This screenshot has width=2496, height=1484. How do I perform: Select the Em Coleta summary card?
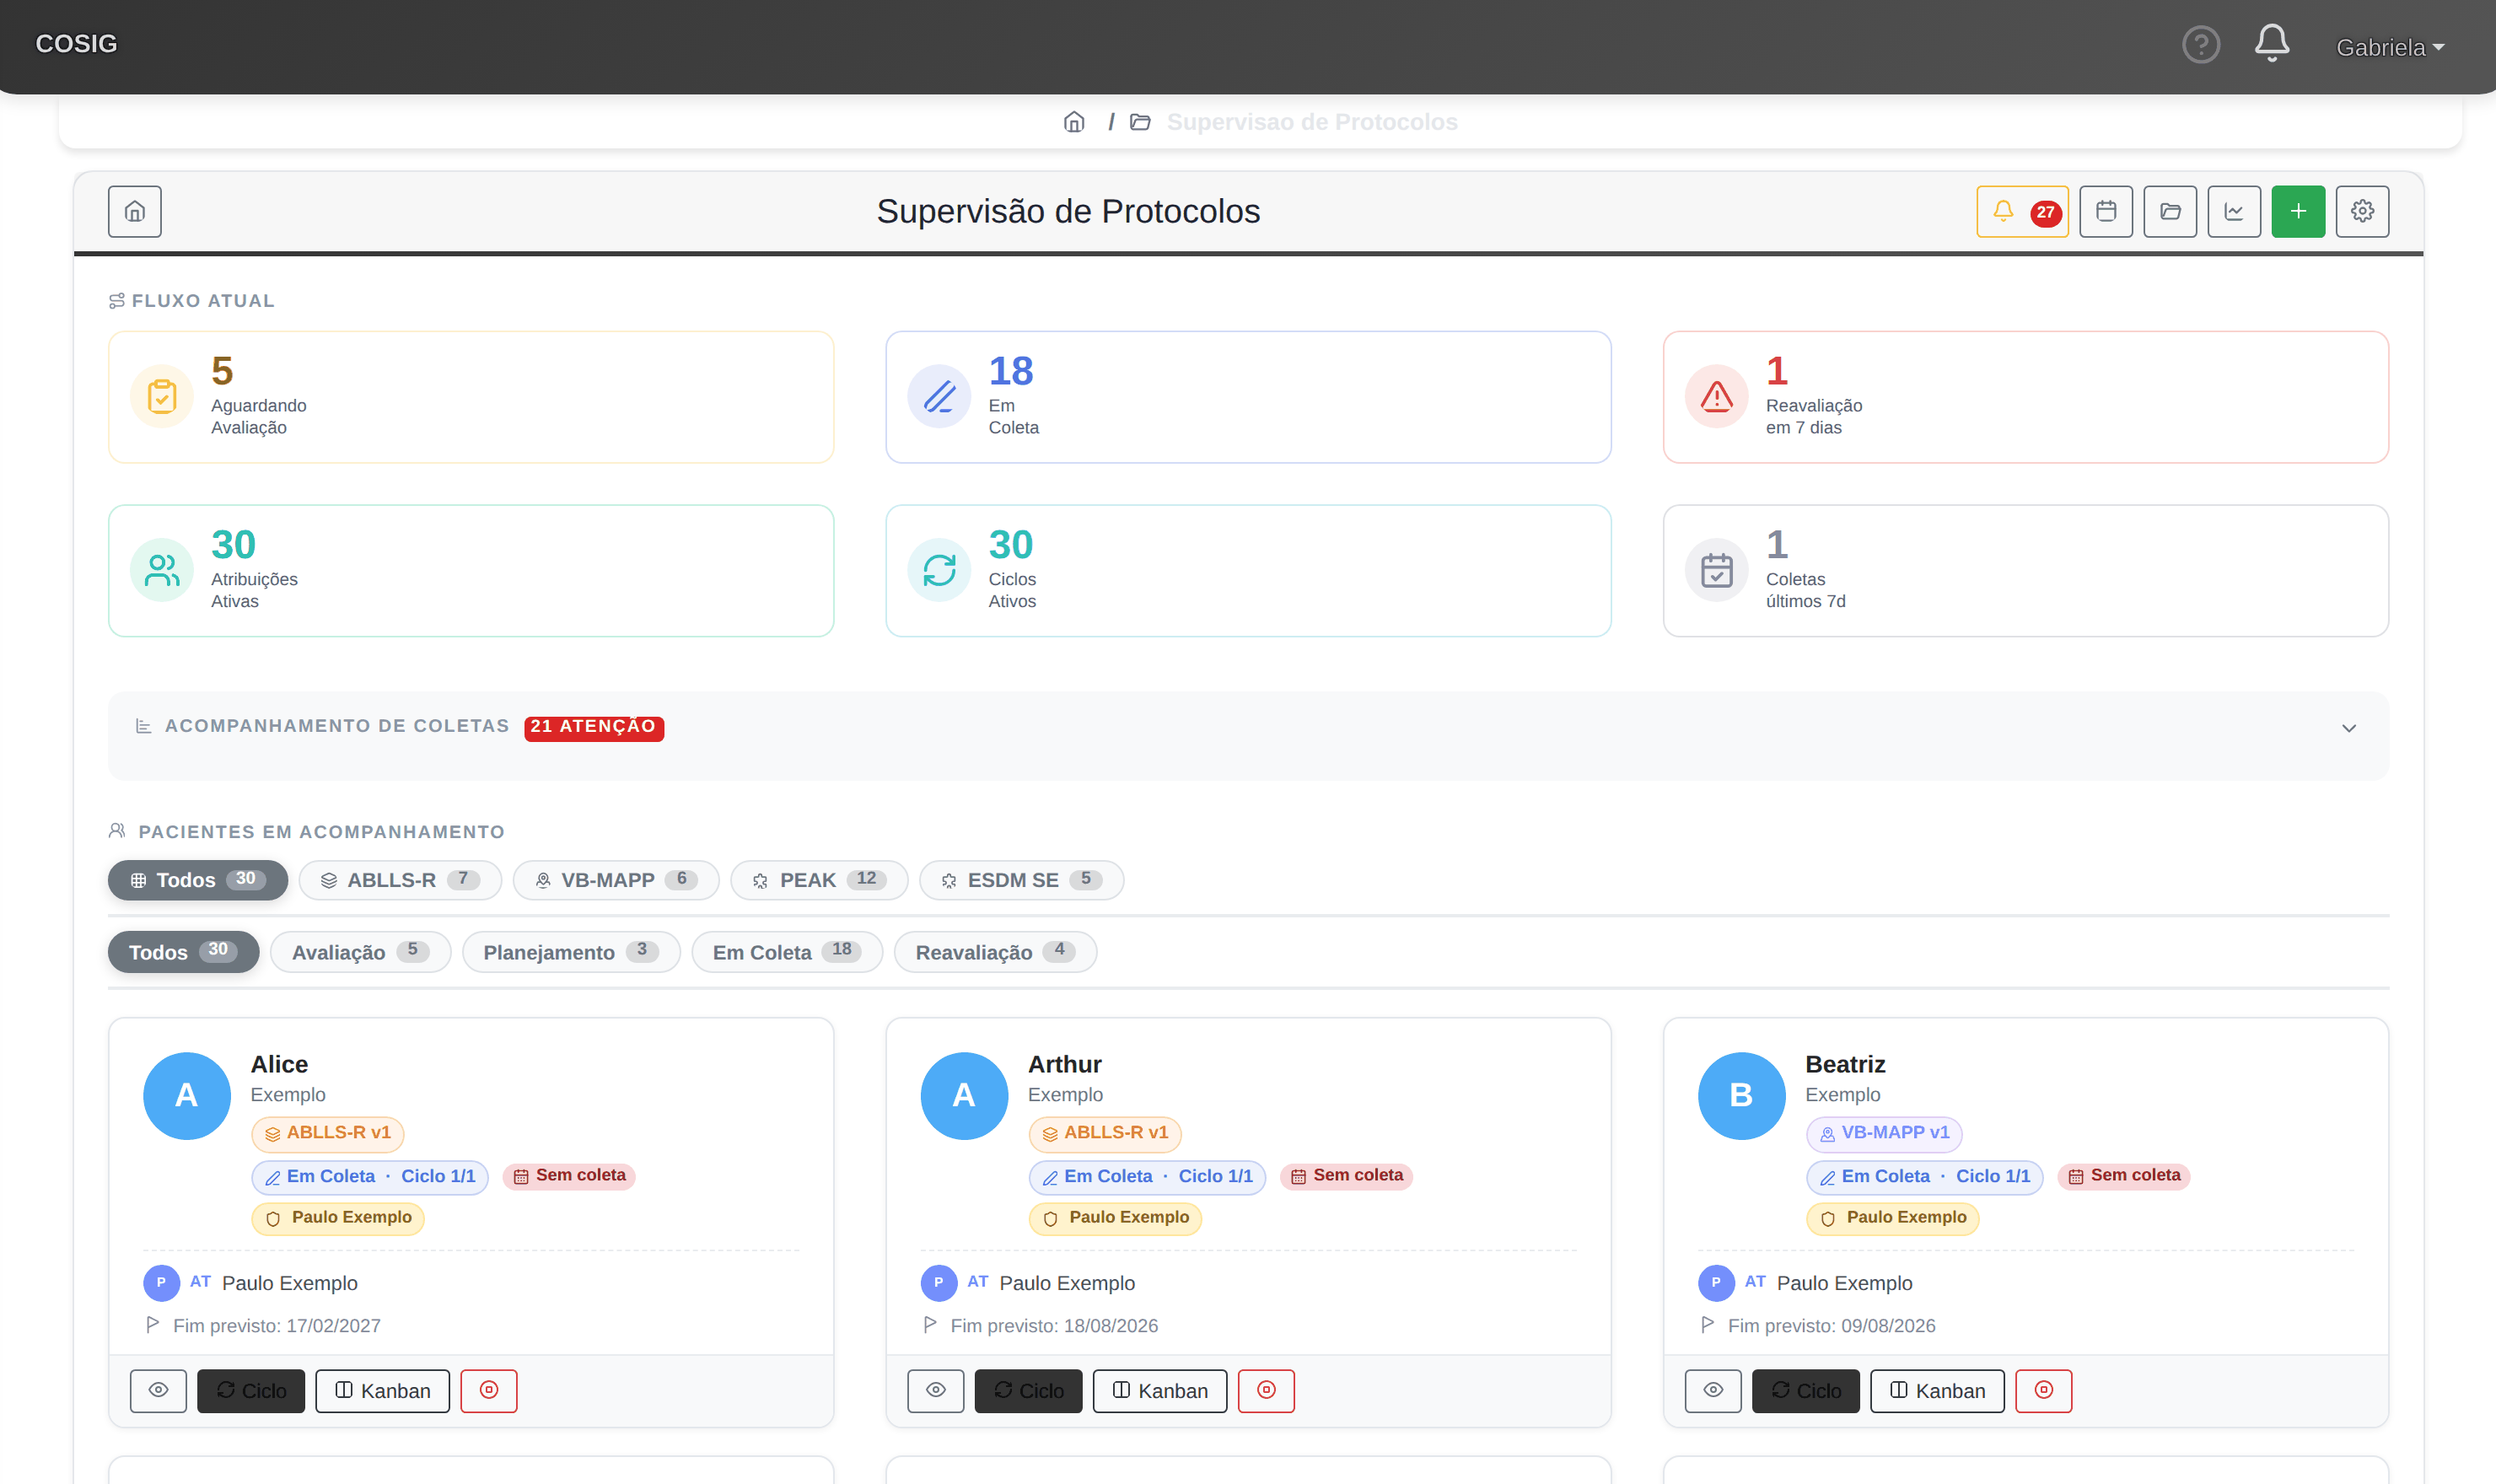[1248, 397]
